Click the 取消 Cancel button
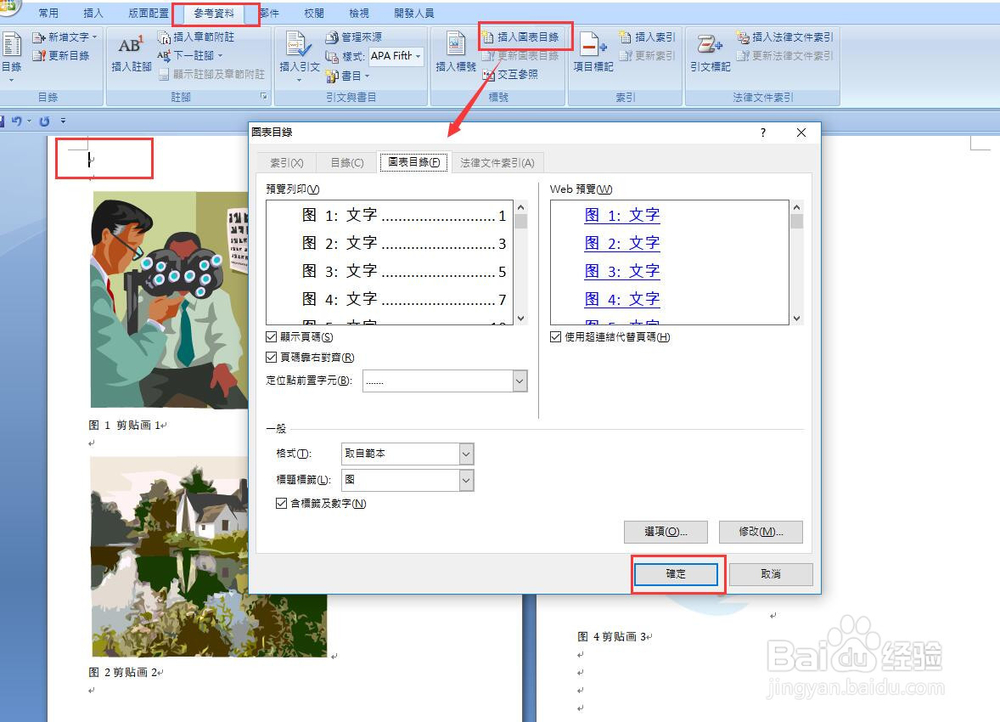 point(771,574)
